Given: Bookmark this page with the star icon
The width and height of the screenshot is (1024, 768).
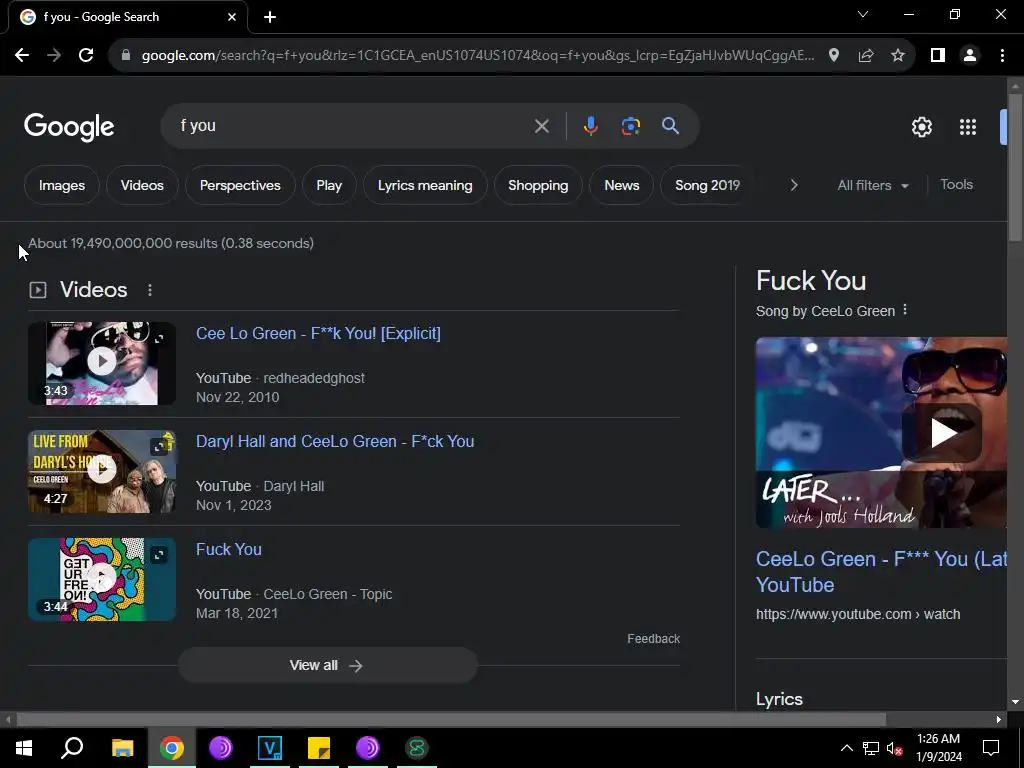Looking at the screenshot, I should 898,56.
